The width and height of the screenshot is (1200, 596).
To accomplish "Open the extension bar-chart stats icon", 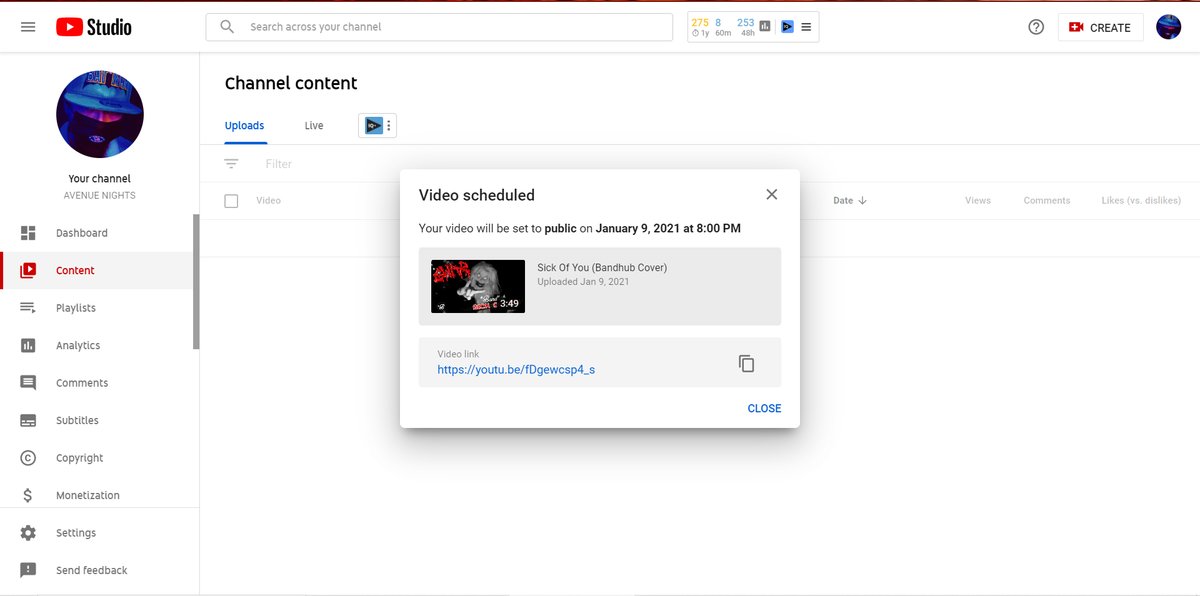I will [765, 27].
